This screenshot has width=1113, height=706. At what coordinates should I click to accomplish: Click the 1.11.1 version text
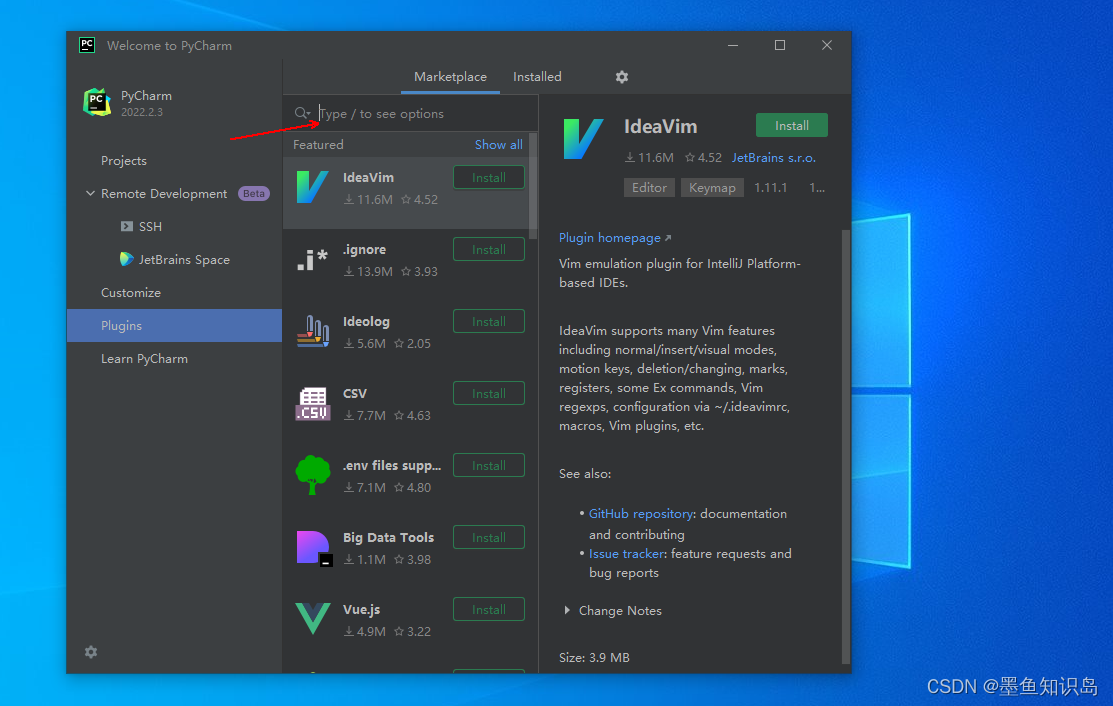(770, 187)
